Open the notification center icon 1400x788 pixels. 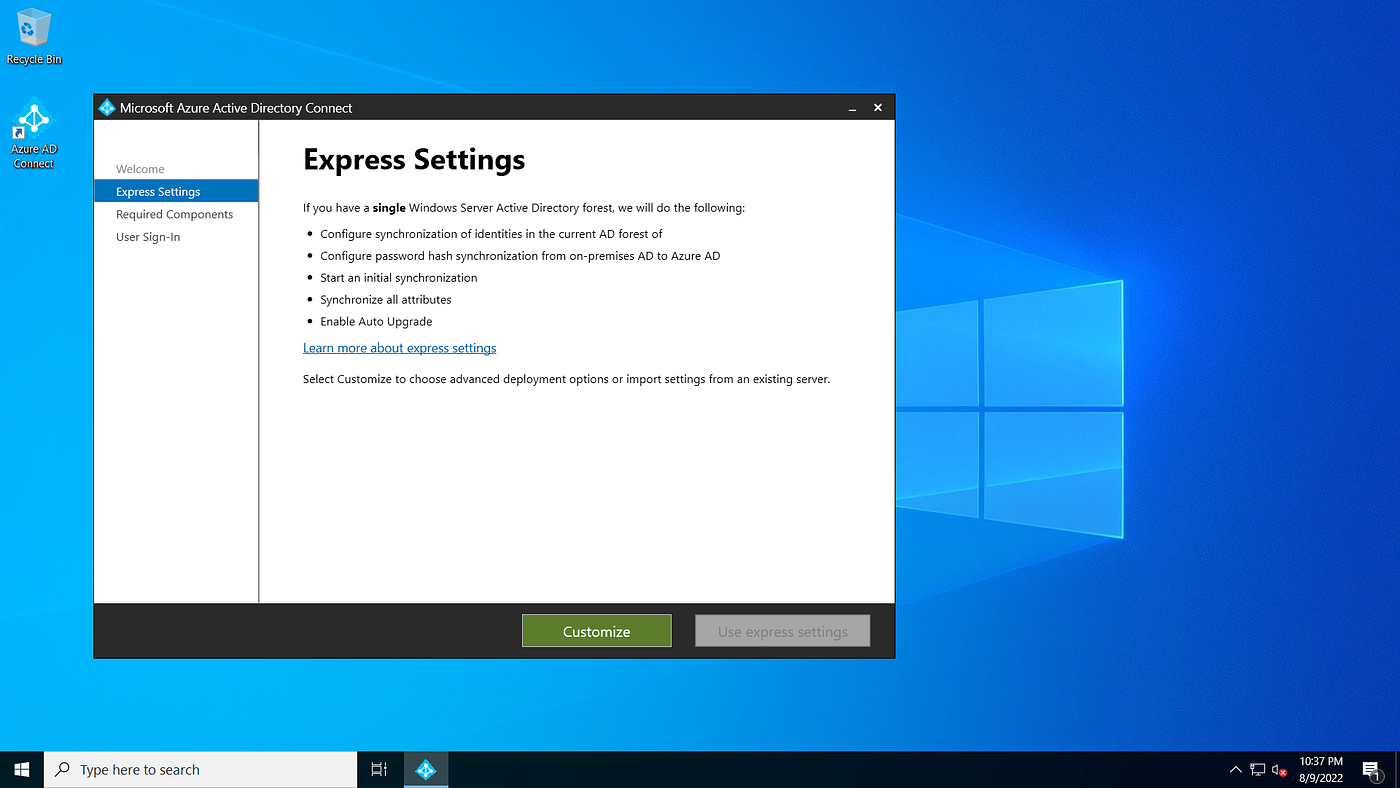1372,769
